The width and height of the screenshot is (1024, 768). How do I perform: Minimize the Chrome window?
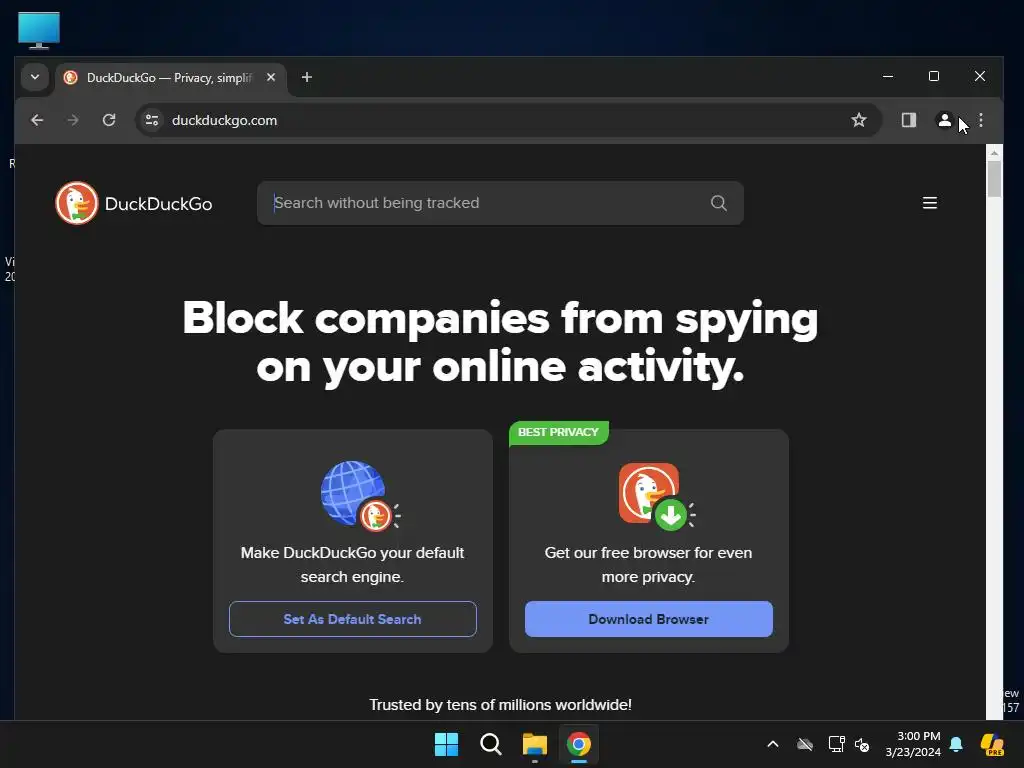pos(888,76)
